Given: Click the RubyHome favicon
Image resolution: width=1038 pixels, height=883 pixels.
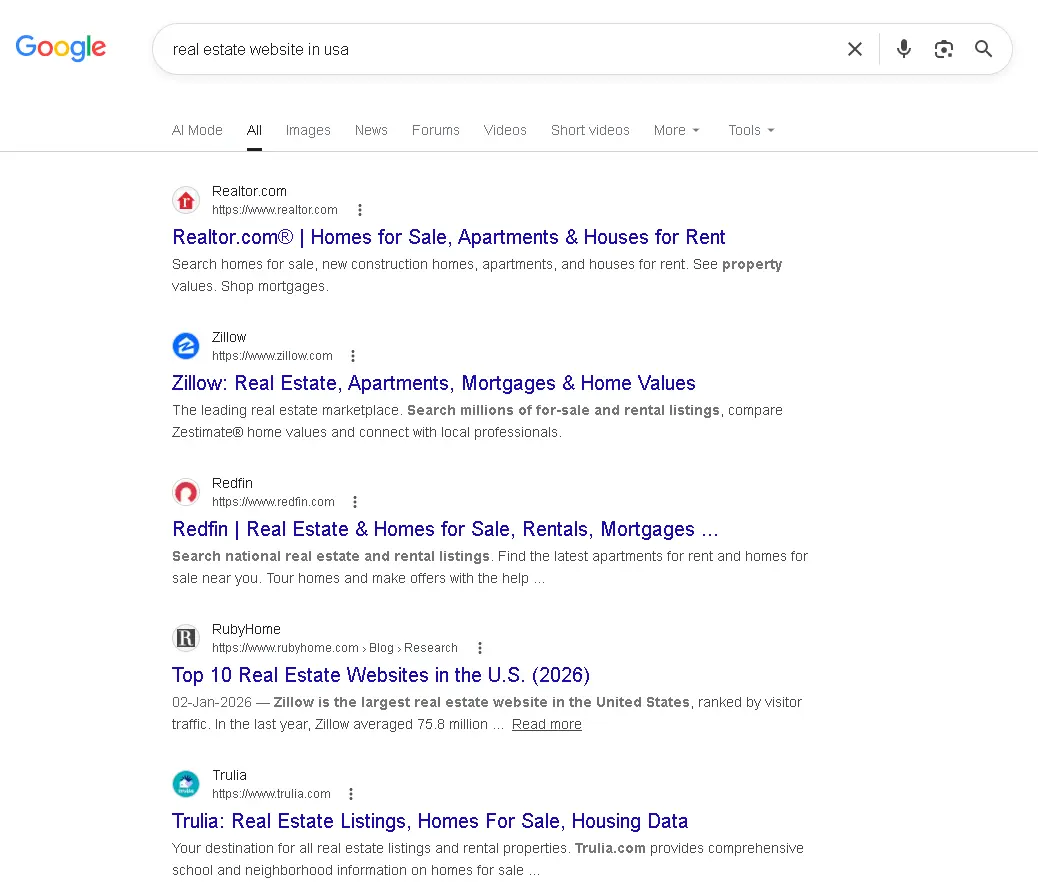Looking at the screenshot, I should click(186, 638).
